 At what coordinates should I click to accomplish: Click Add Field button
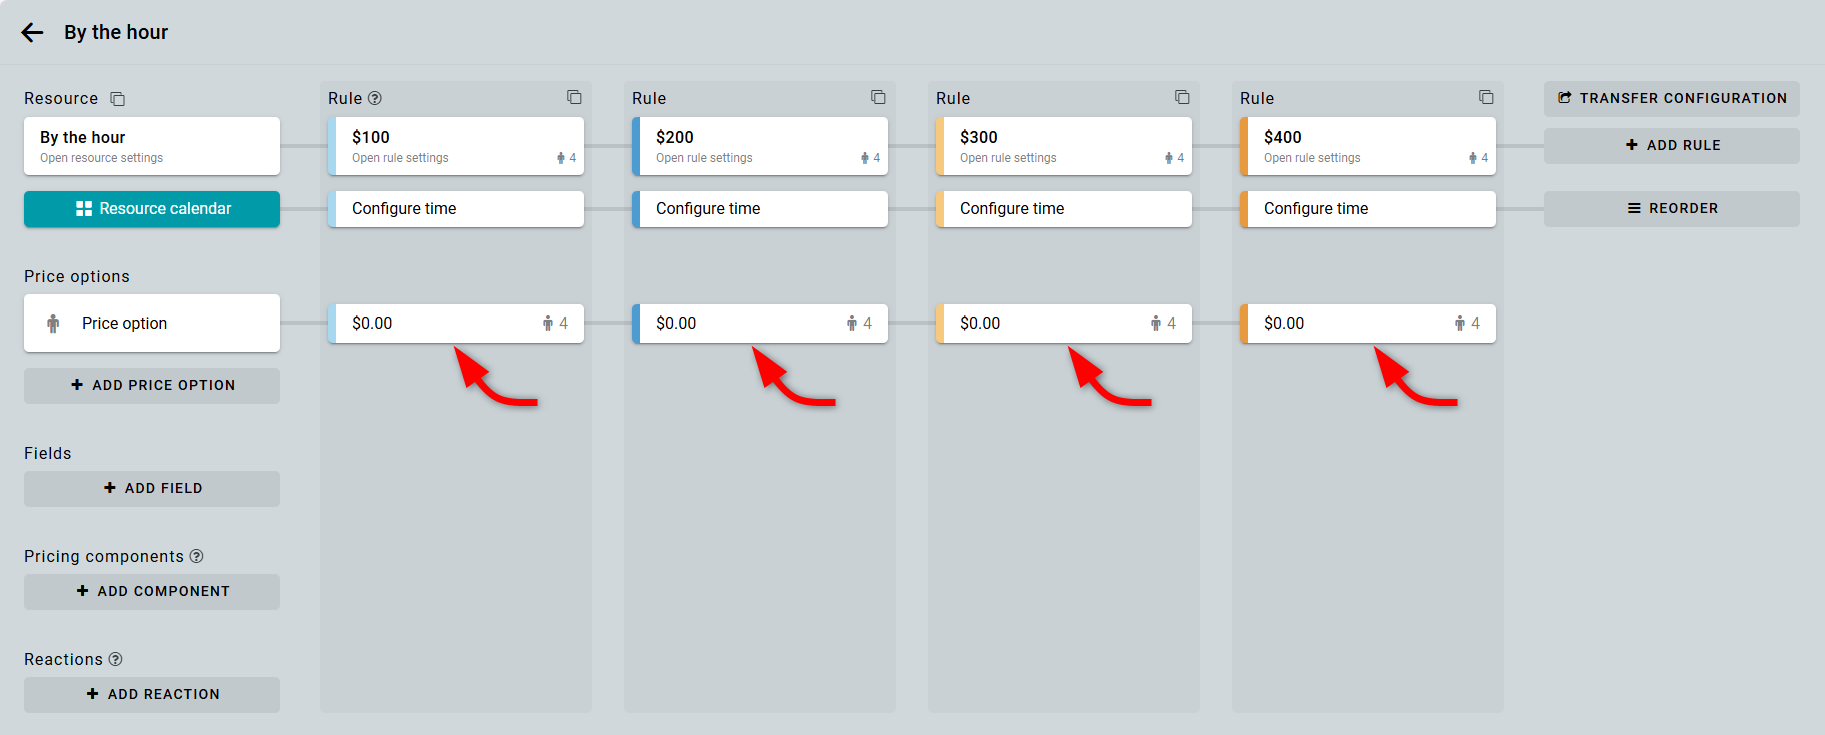coord(152,489)
